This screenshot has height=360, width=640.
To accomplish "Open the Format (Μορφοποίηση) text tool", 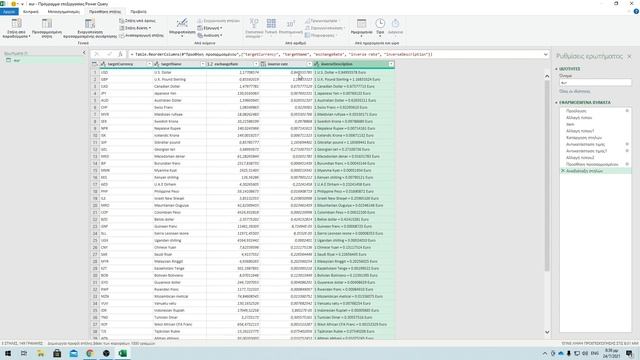I will click(182, 27).
